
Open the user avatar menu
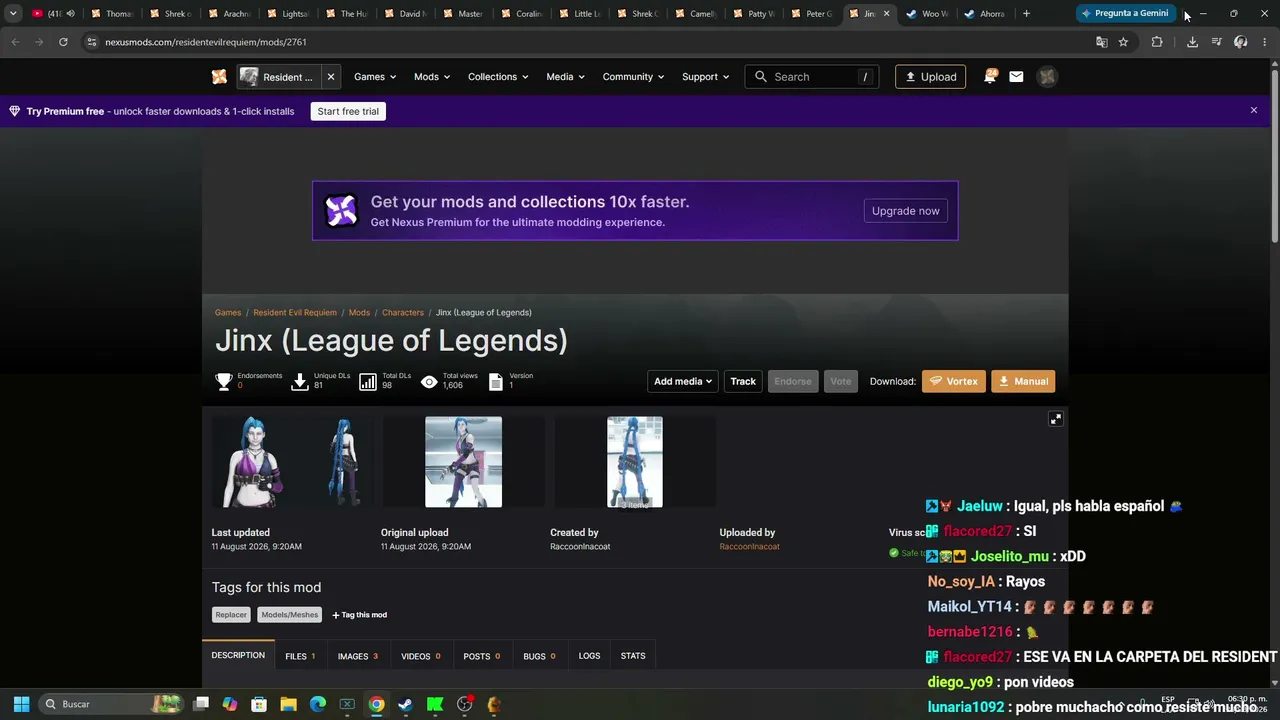click(x=1047, y=77)
